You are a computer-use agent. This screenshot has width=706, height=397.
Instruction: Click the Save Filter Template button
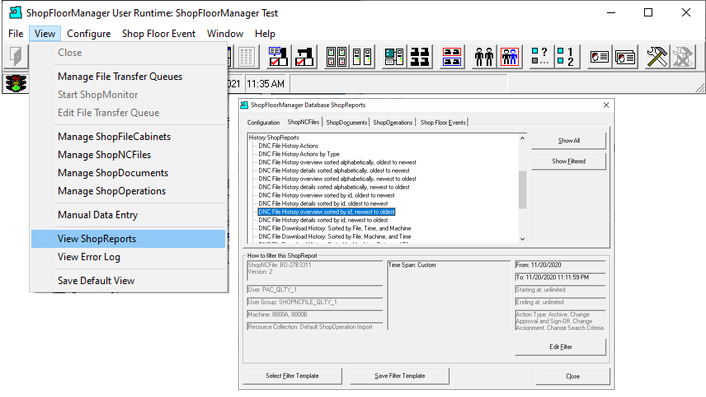pyautogui.click(x=399, y=376)
